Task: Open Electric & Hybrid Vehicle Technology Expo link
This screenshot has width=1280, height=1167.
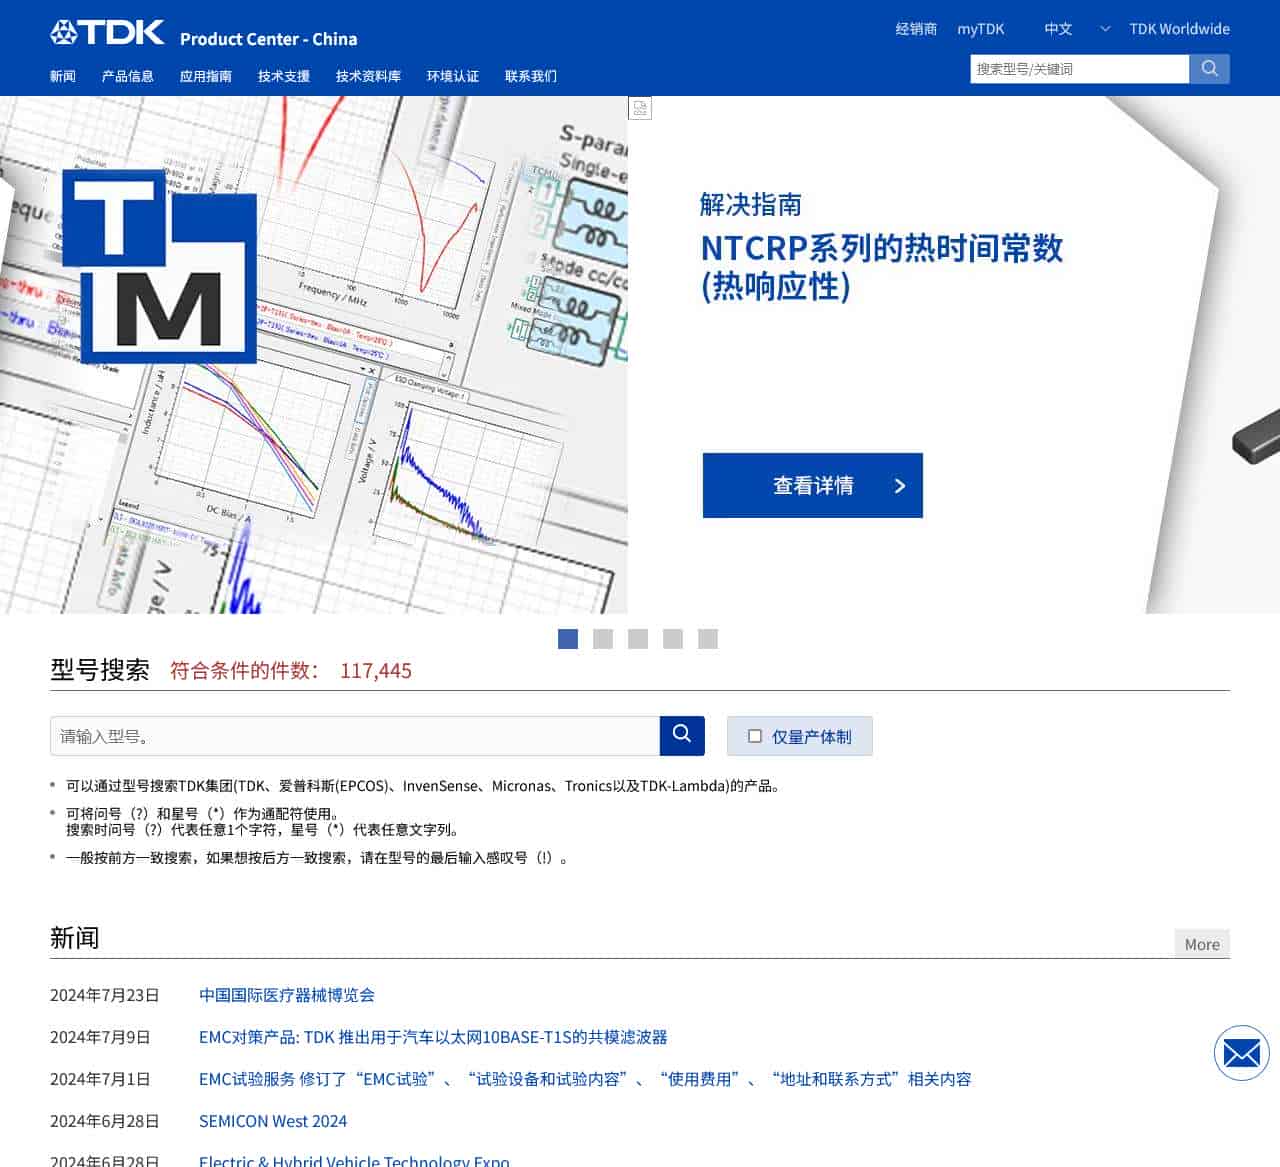Action: [x=354, y=1160]
